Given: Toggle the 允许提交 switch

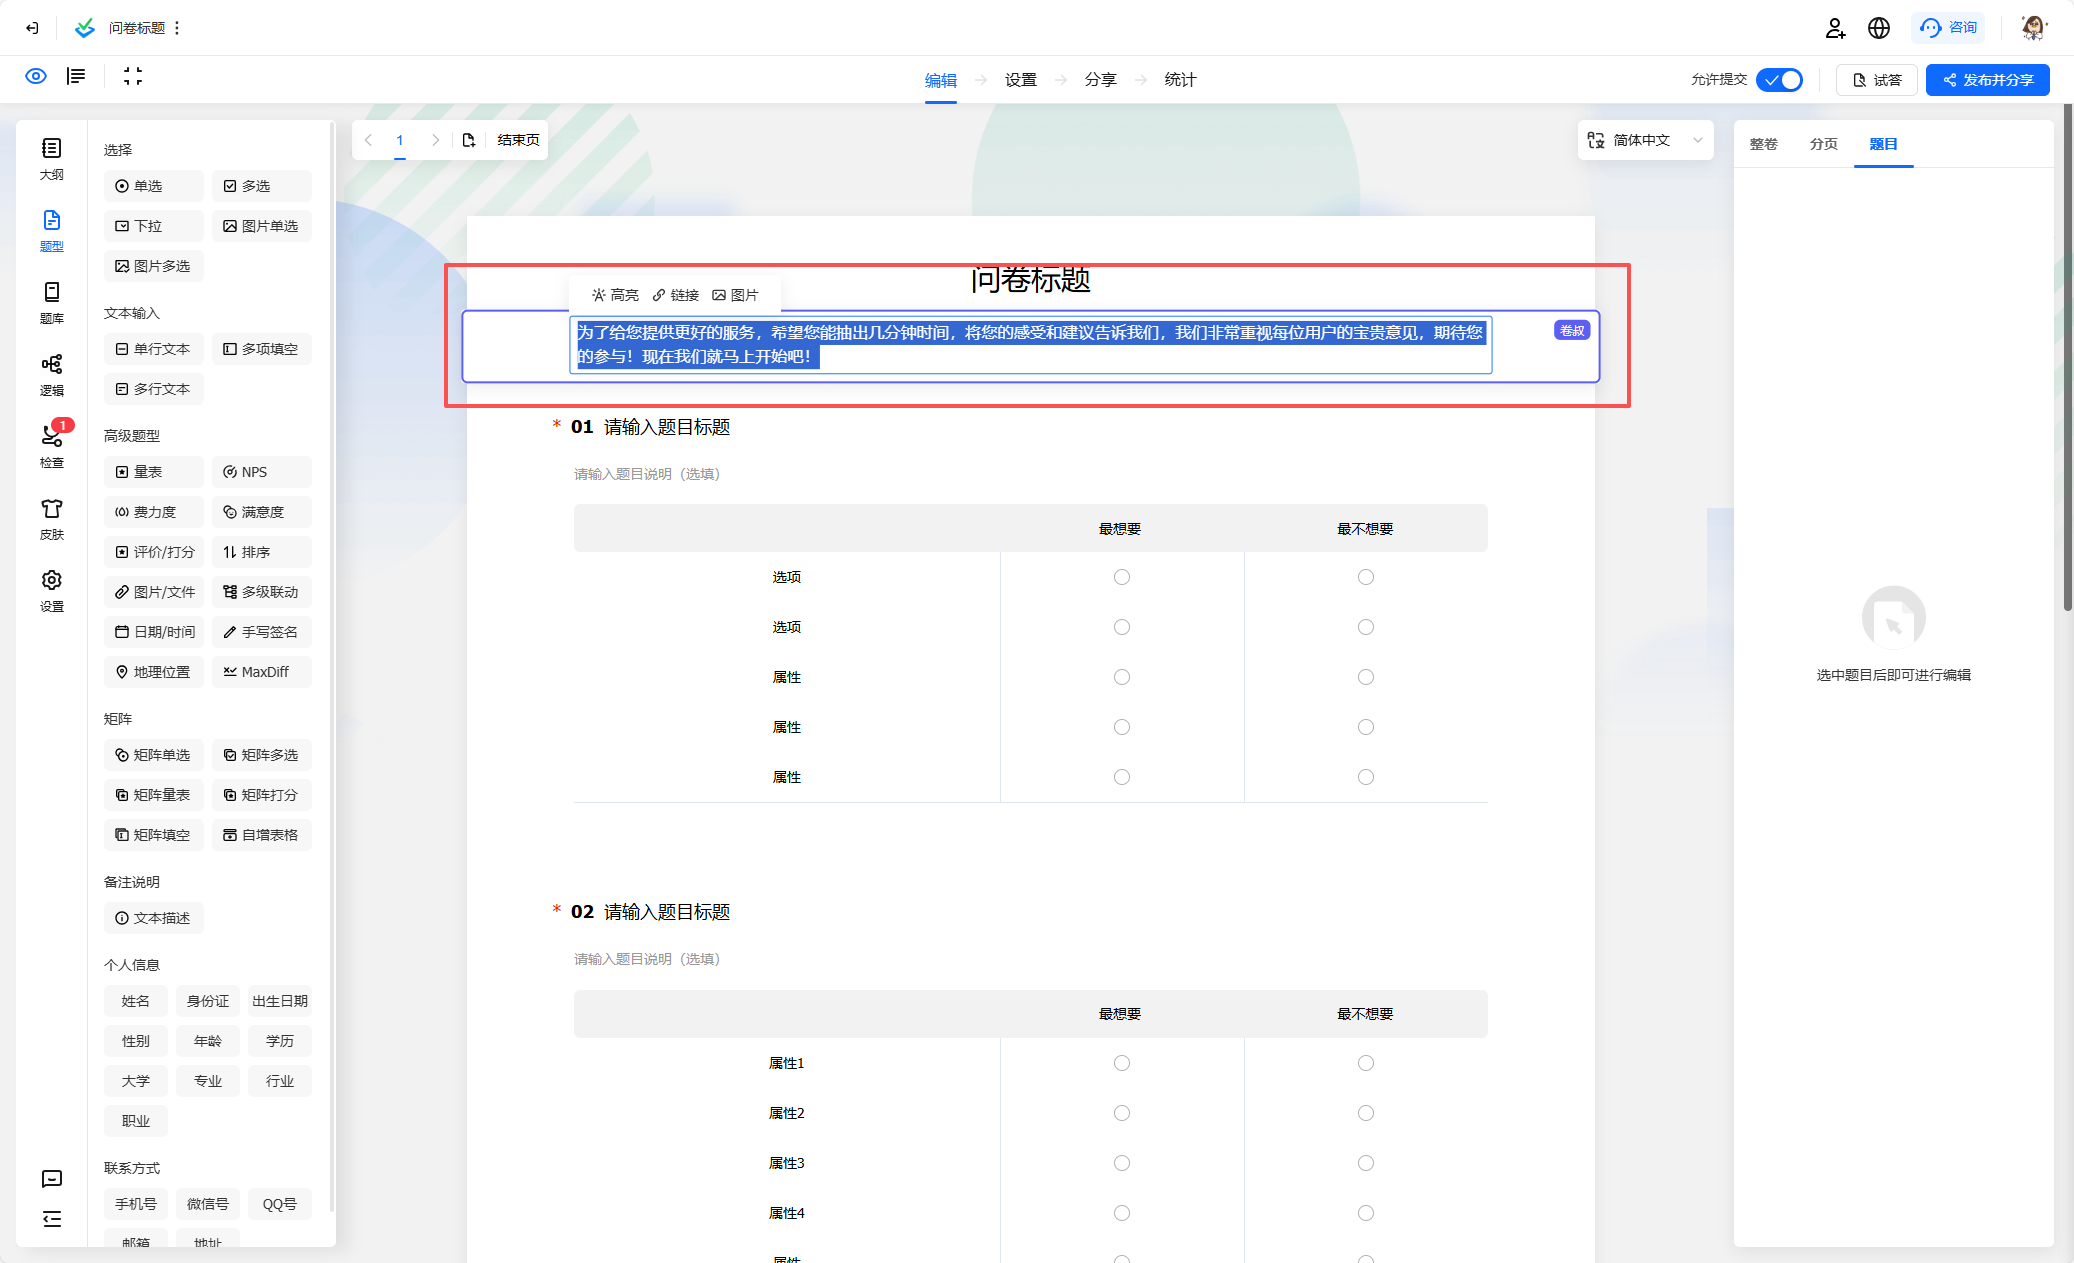Looking at the screenshot, I should [x=1780, y=80].
